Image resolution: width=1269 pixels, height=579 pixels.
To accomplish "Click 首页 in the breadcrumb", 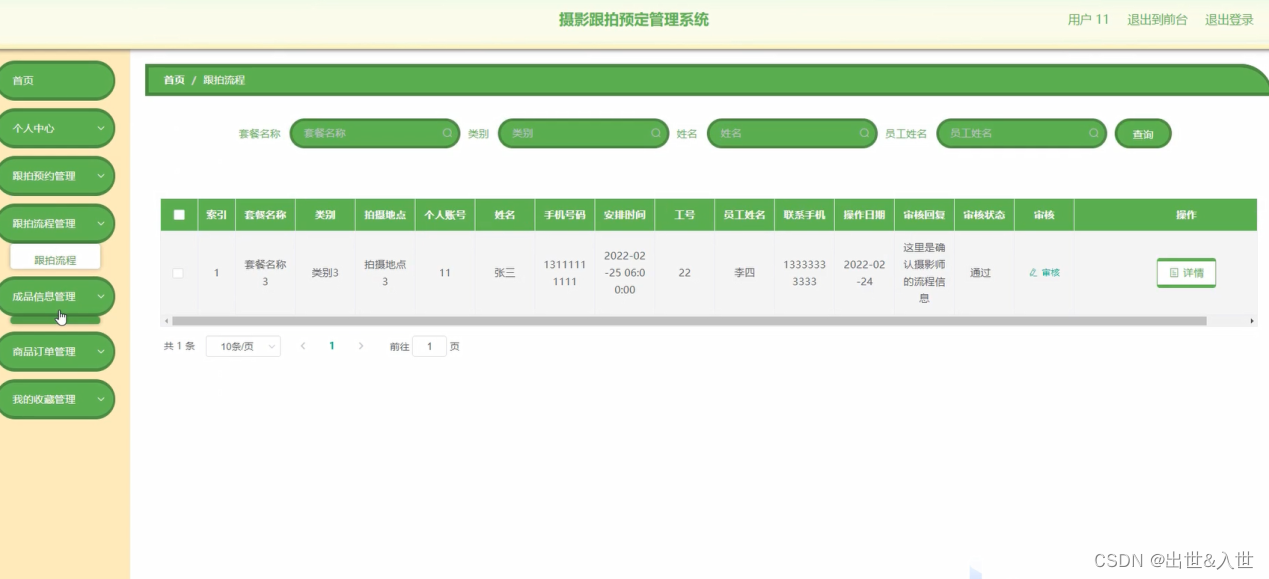I will pos(174,80).
